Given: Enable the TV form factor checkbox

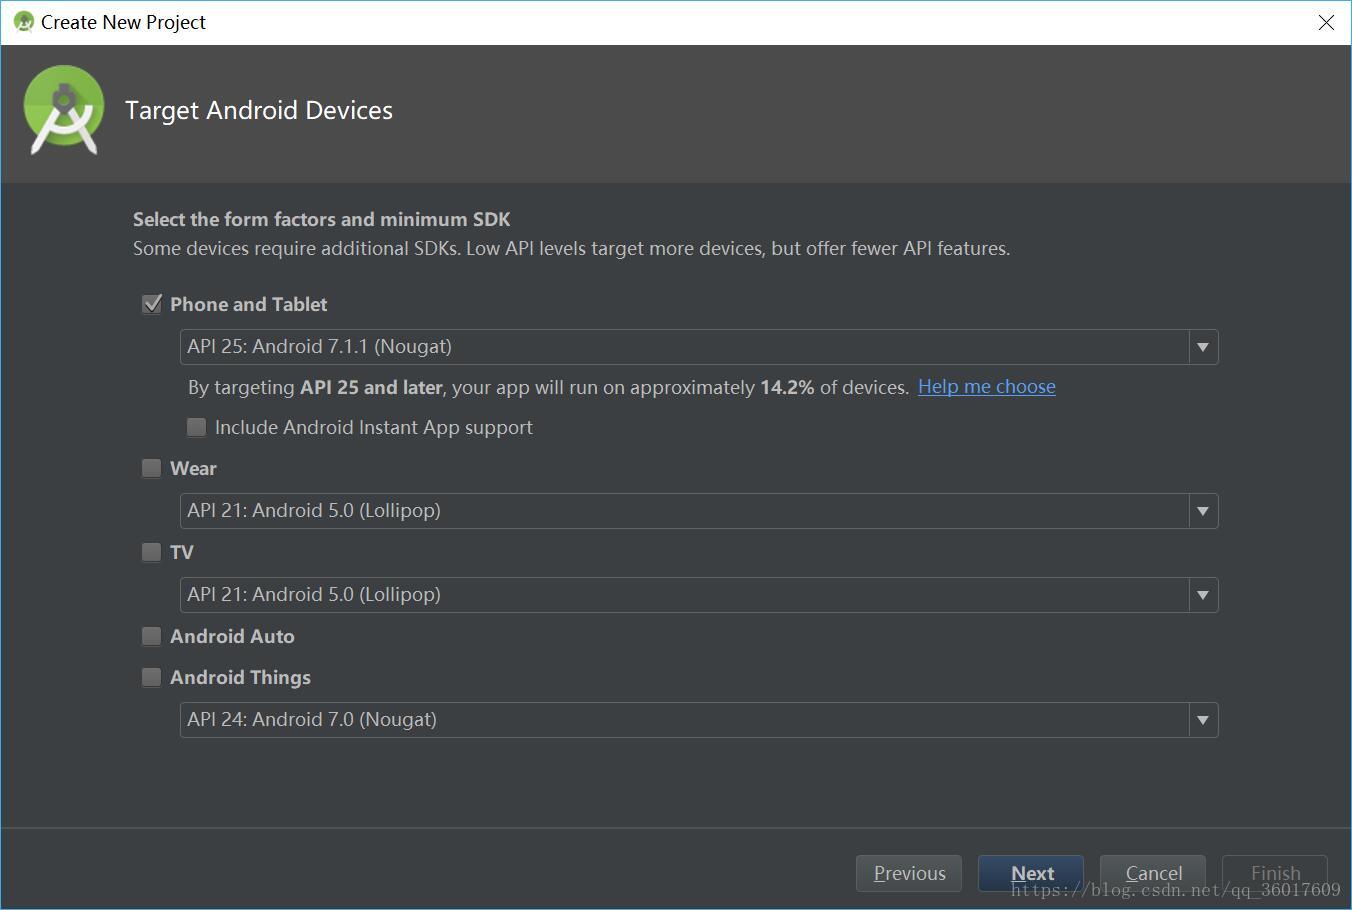Looking at the screenshot, I should [152, 552].
